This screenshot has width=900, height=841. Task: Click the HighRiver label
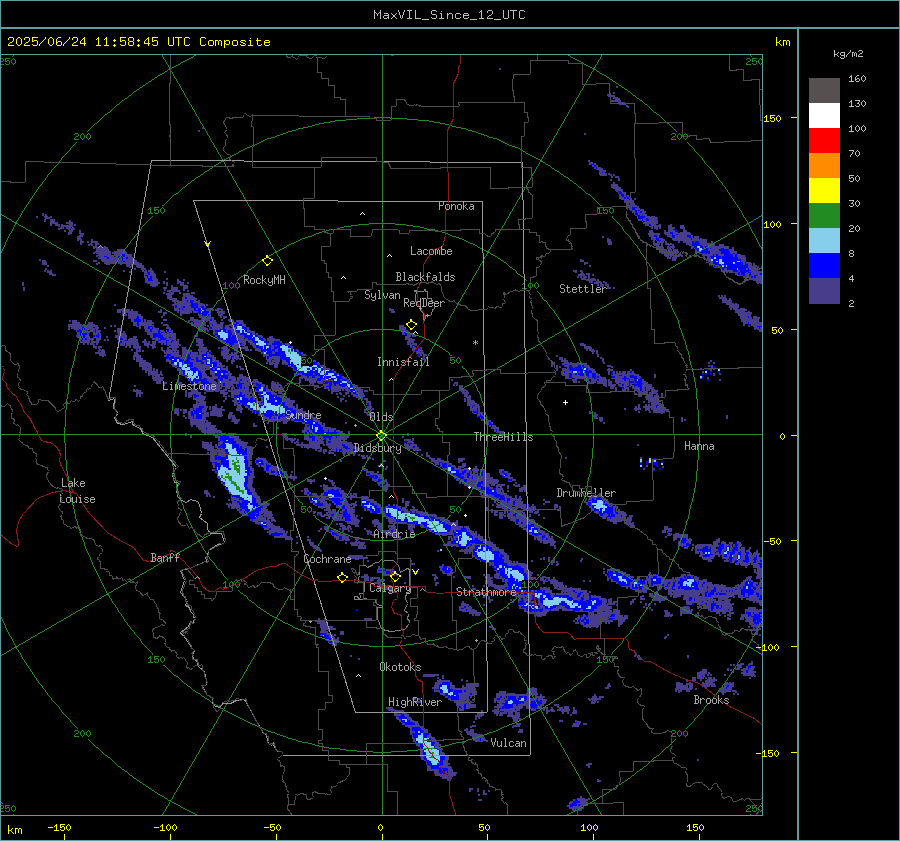point(415,702)
